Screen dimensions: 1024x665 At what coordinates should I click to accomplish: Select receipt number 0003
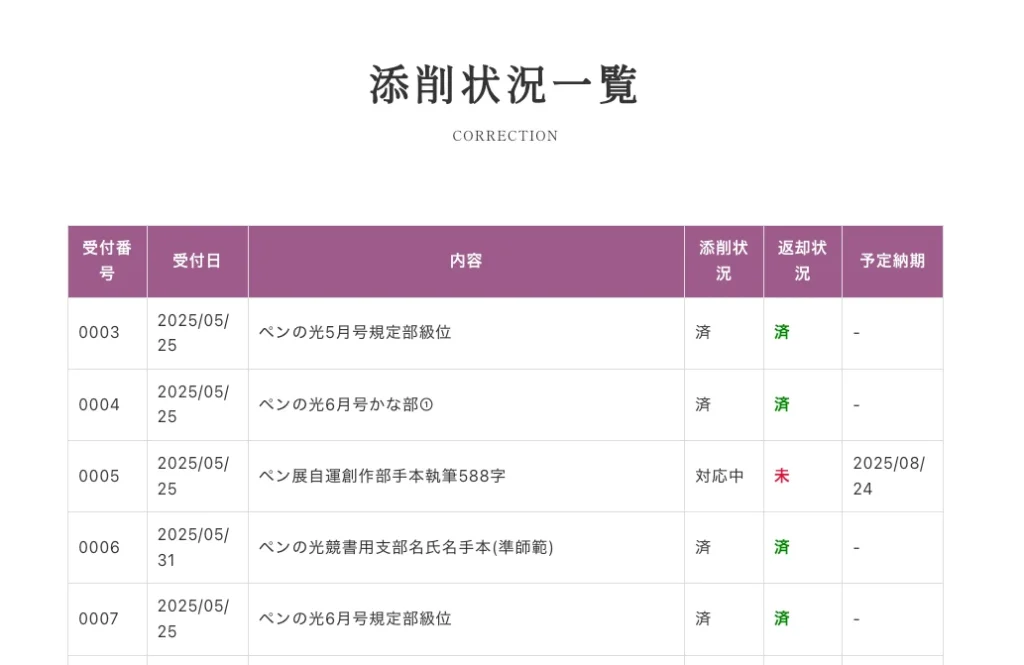coord(99,333)
